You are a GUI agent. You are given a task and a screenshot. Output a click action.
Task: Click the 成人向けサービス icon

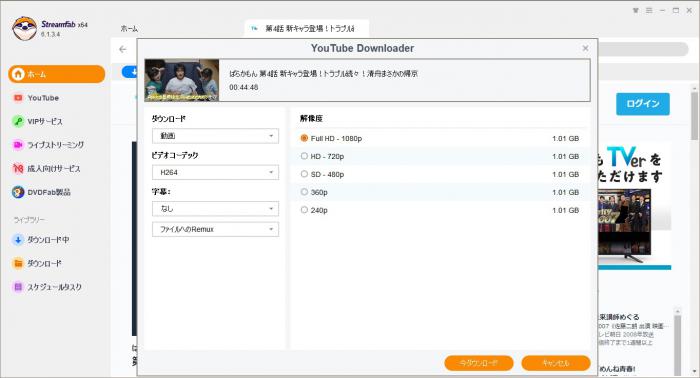pos(18,168)
